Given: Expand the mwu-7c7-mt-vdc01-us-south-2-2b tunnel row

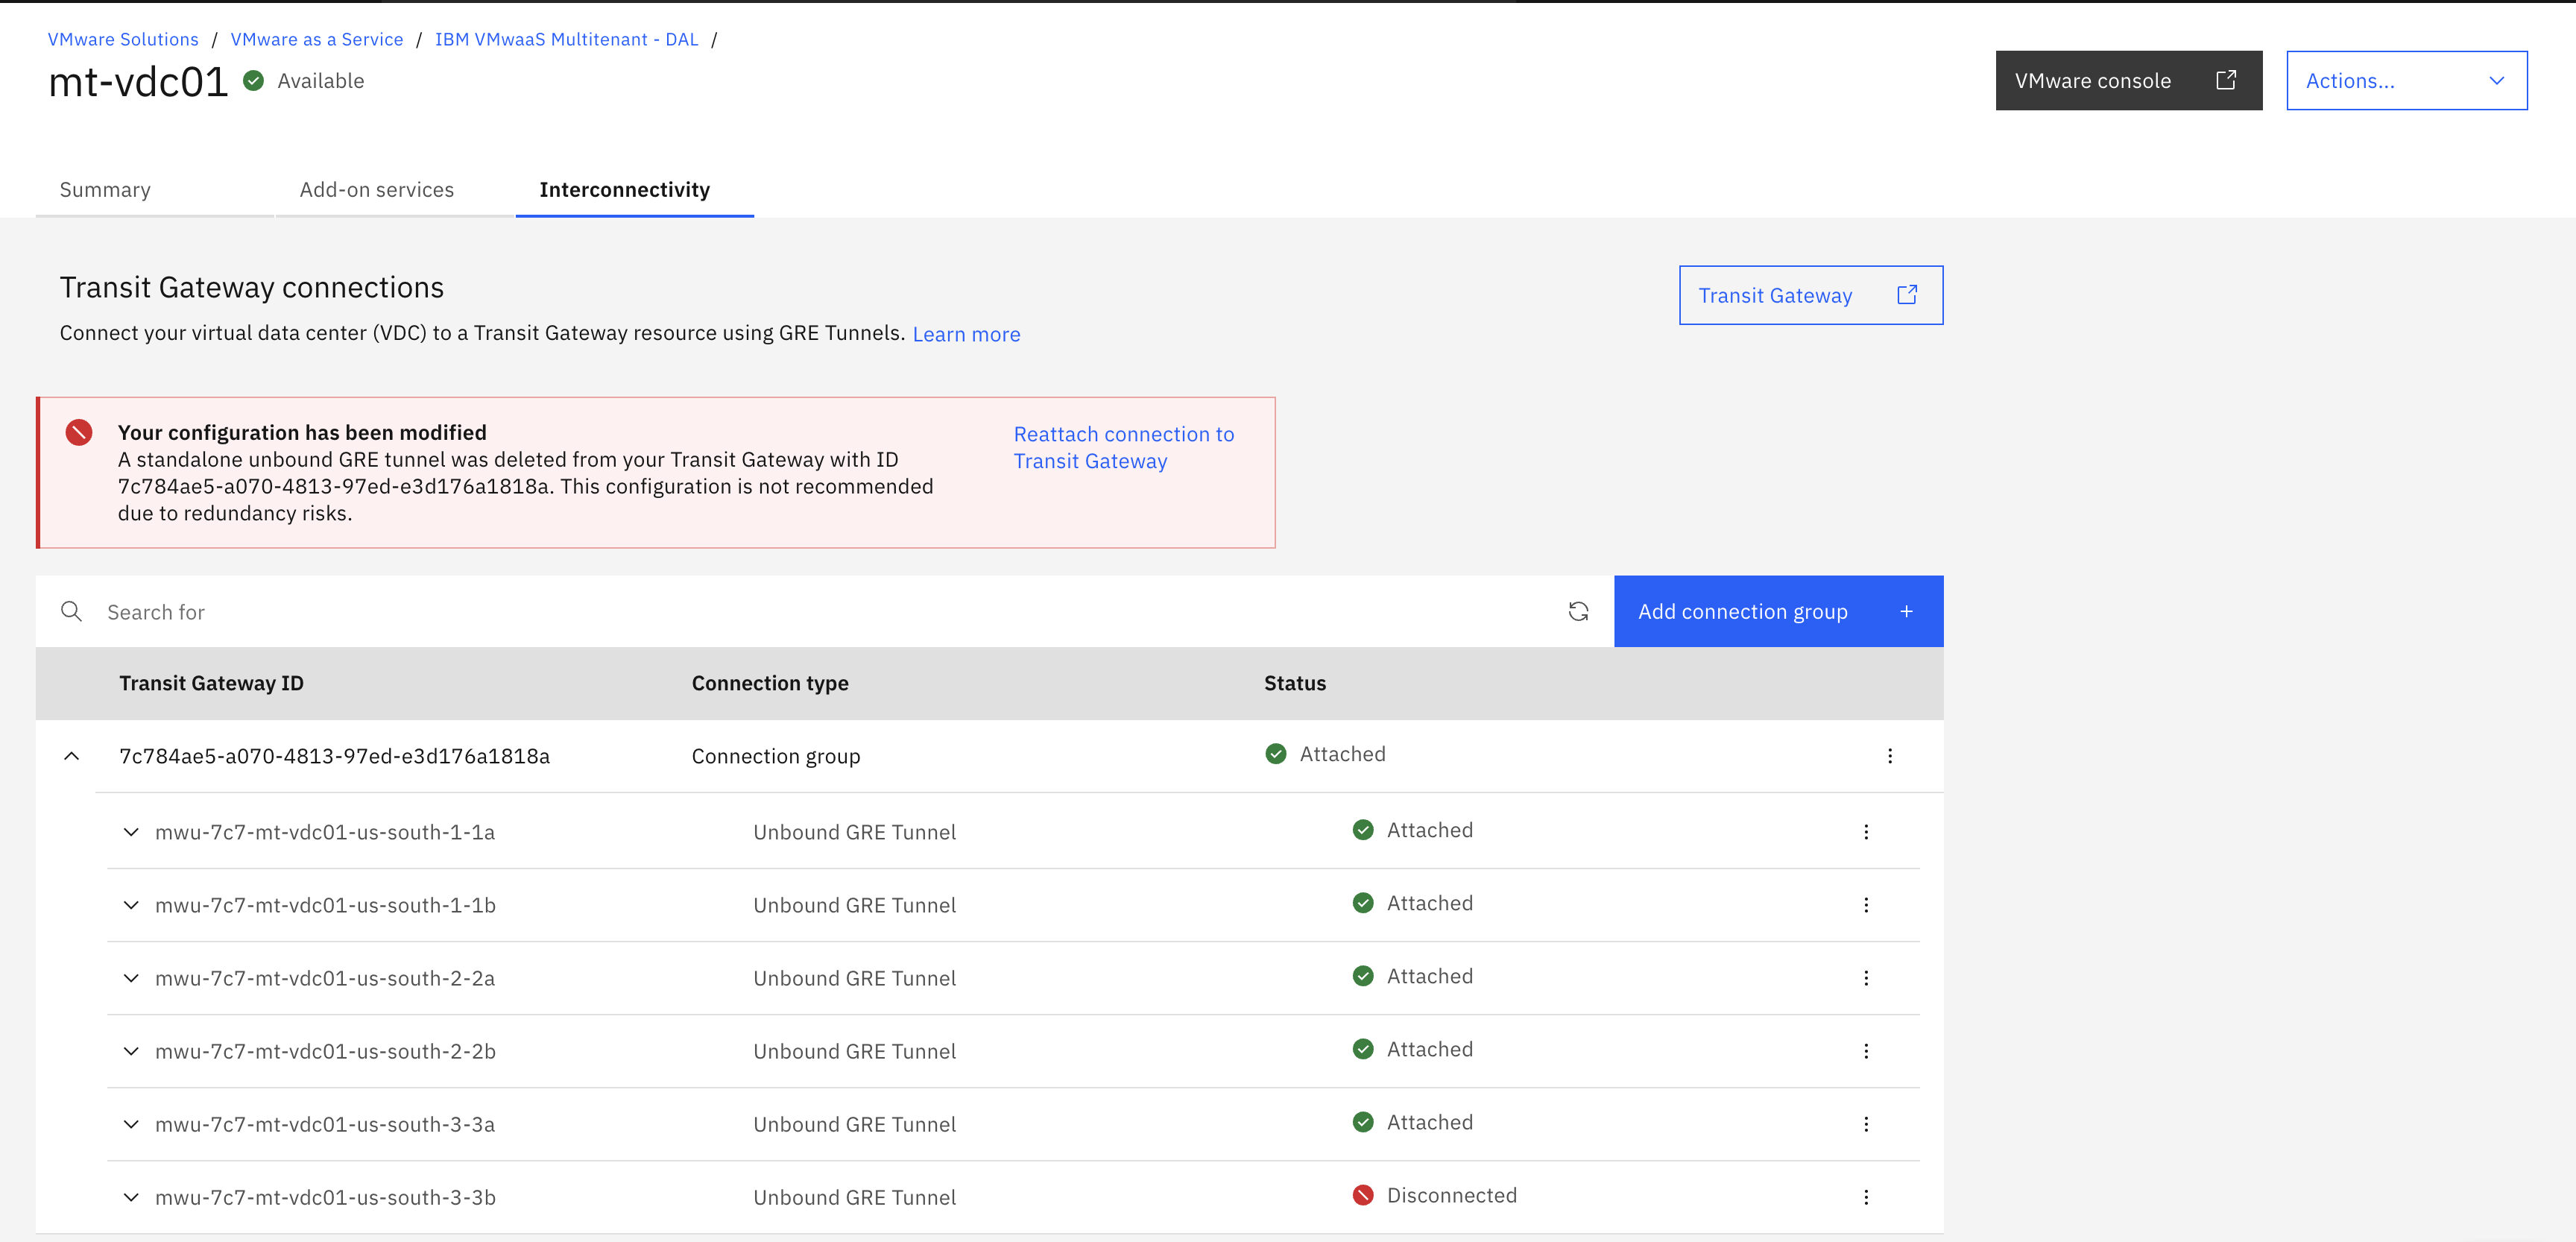Looking at the screenshot, I should 131,1051.
